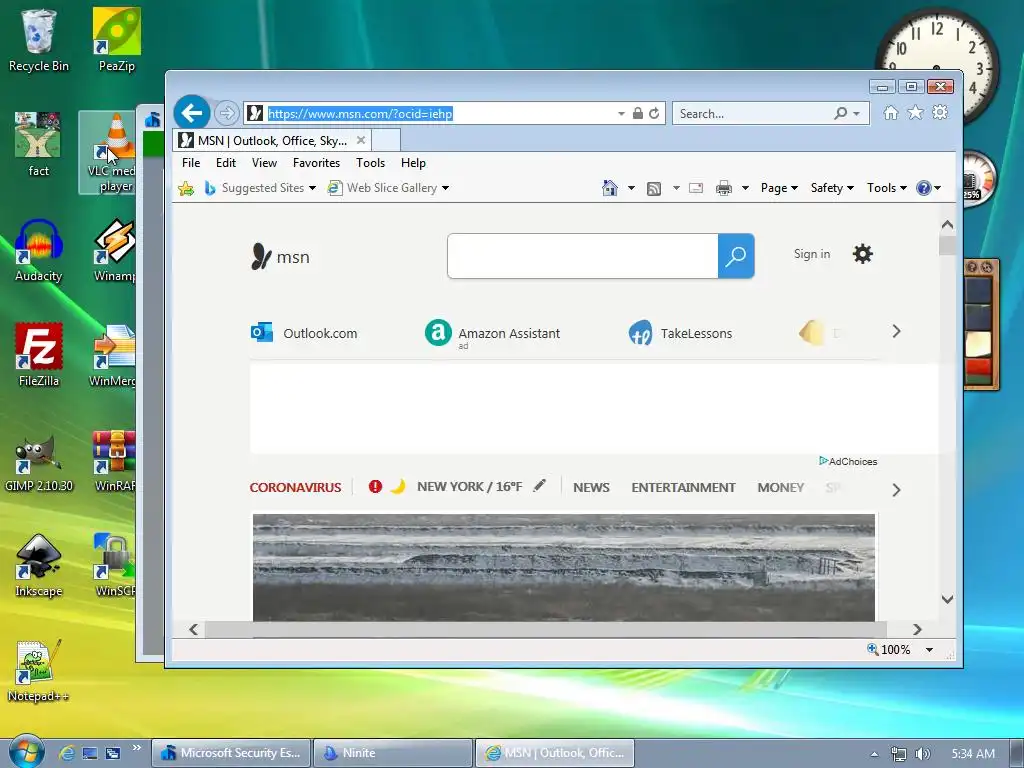
Task: Click the Windows Start orb
Action: 26,751
